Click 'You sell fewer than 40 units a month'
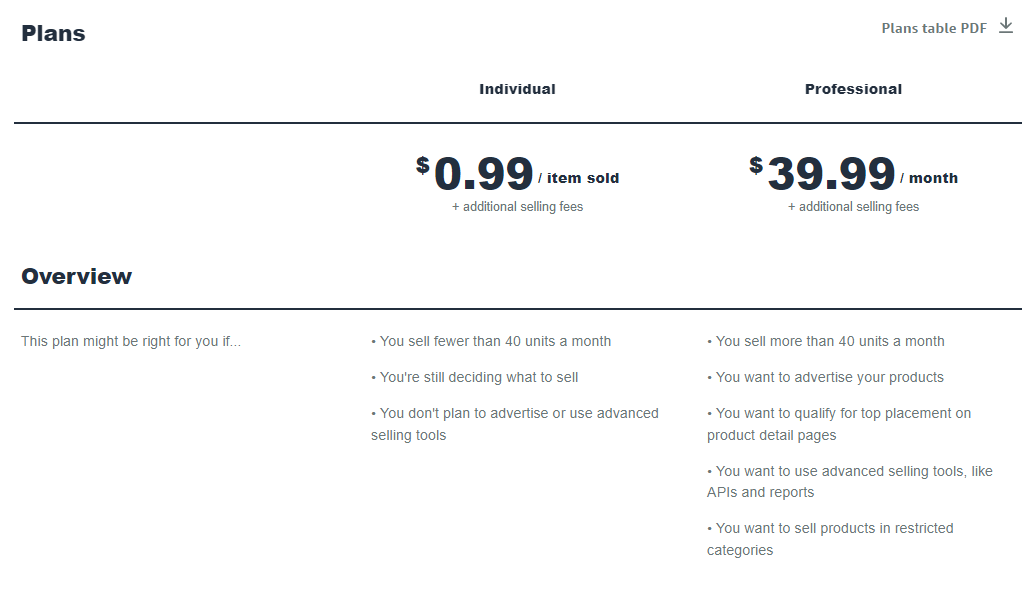Viewport: 1036px width, 607px height. 491,341
